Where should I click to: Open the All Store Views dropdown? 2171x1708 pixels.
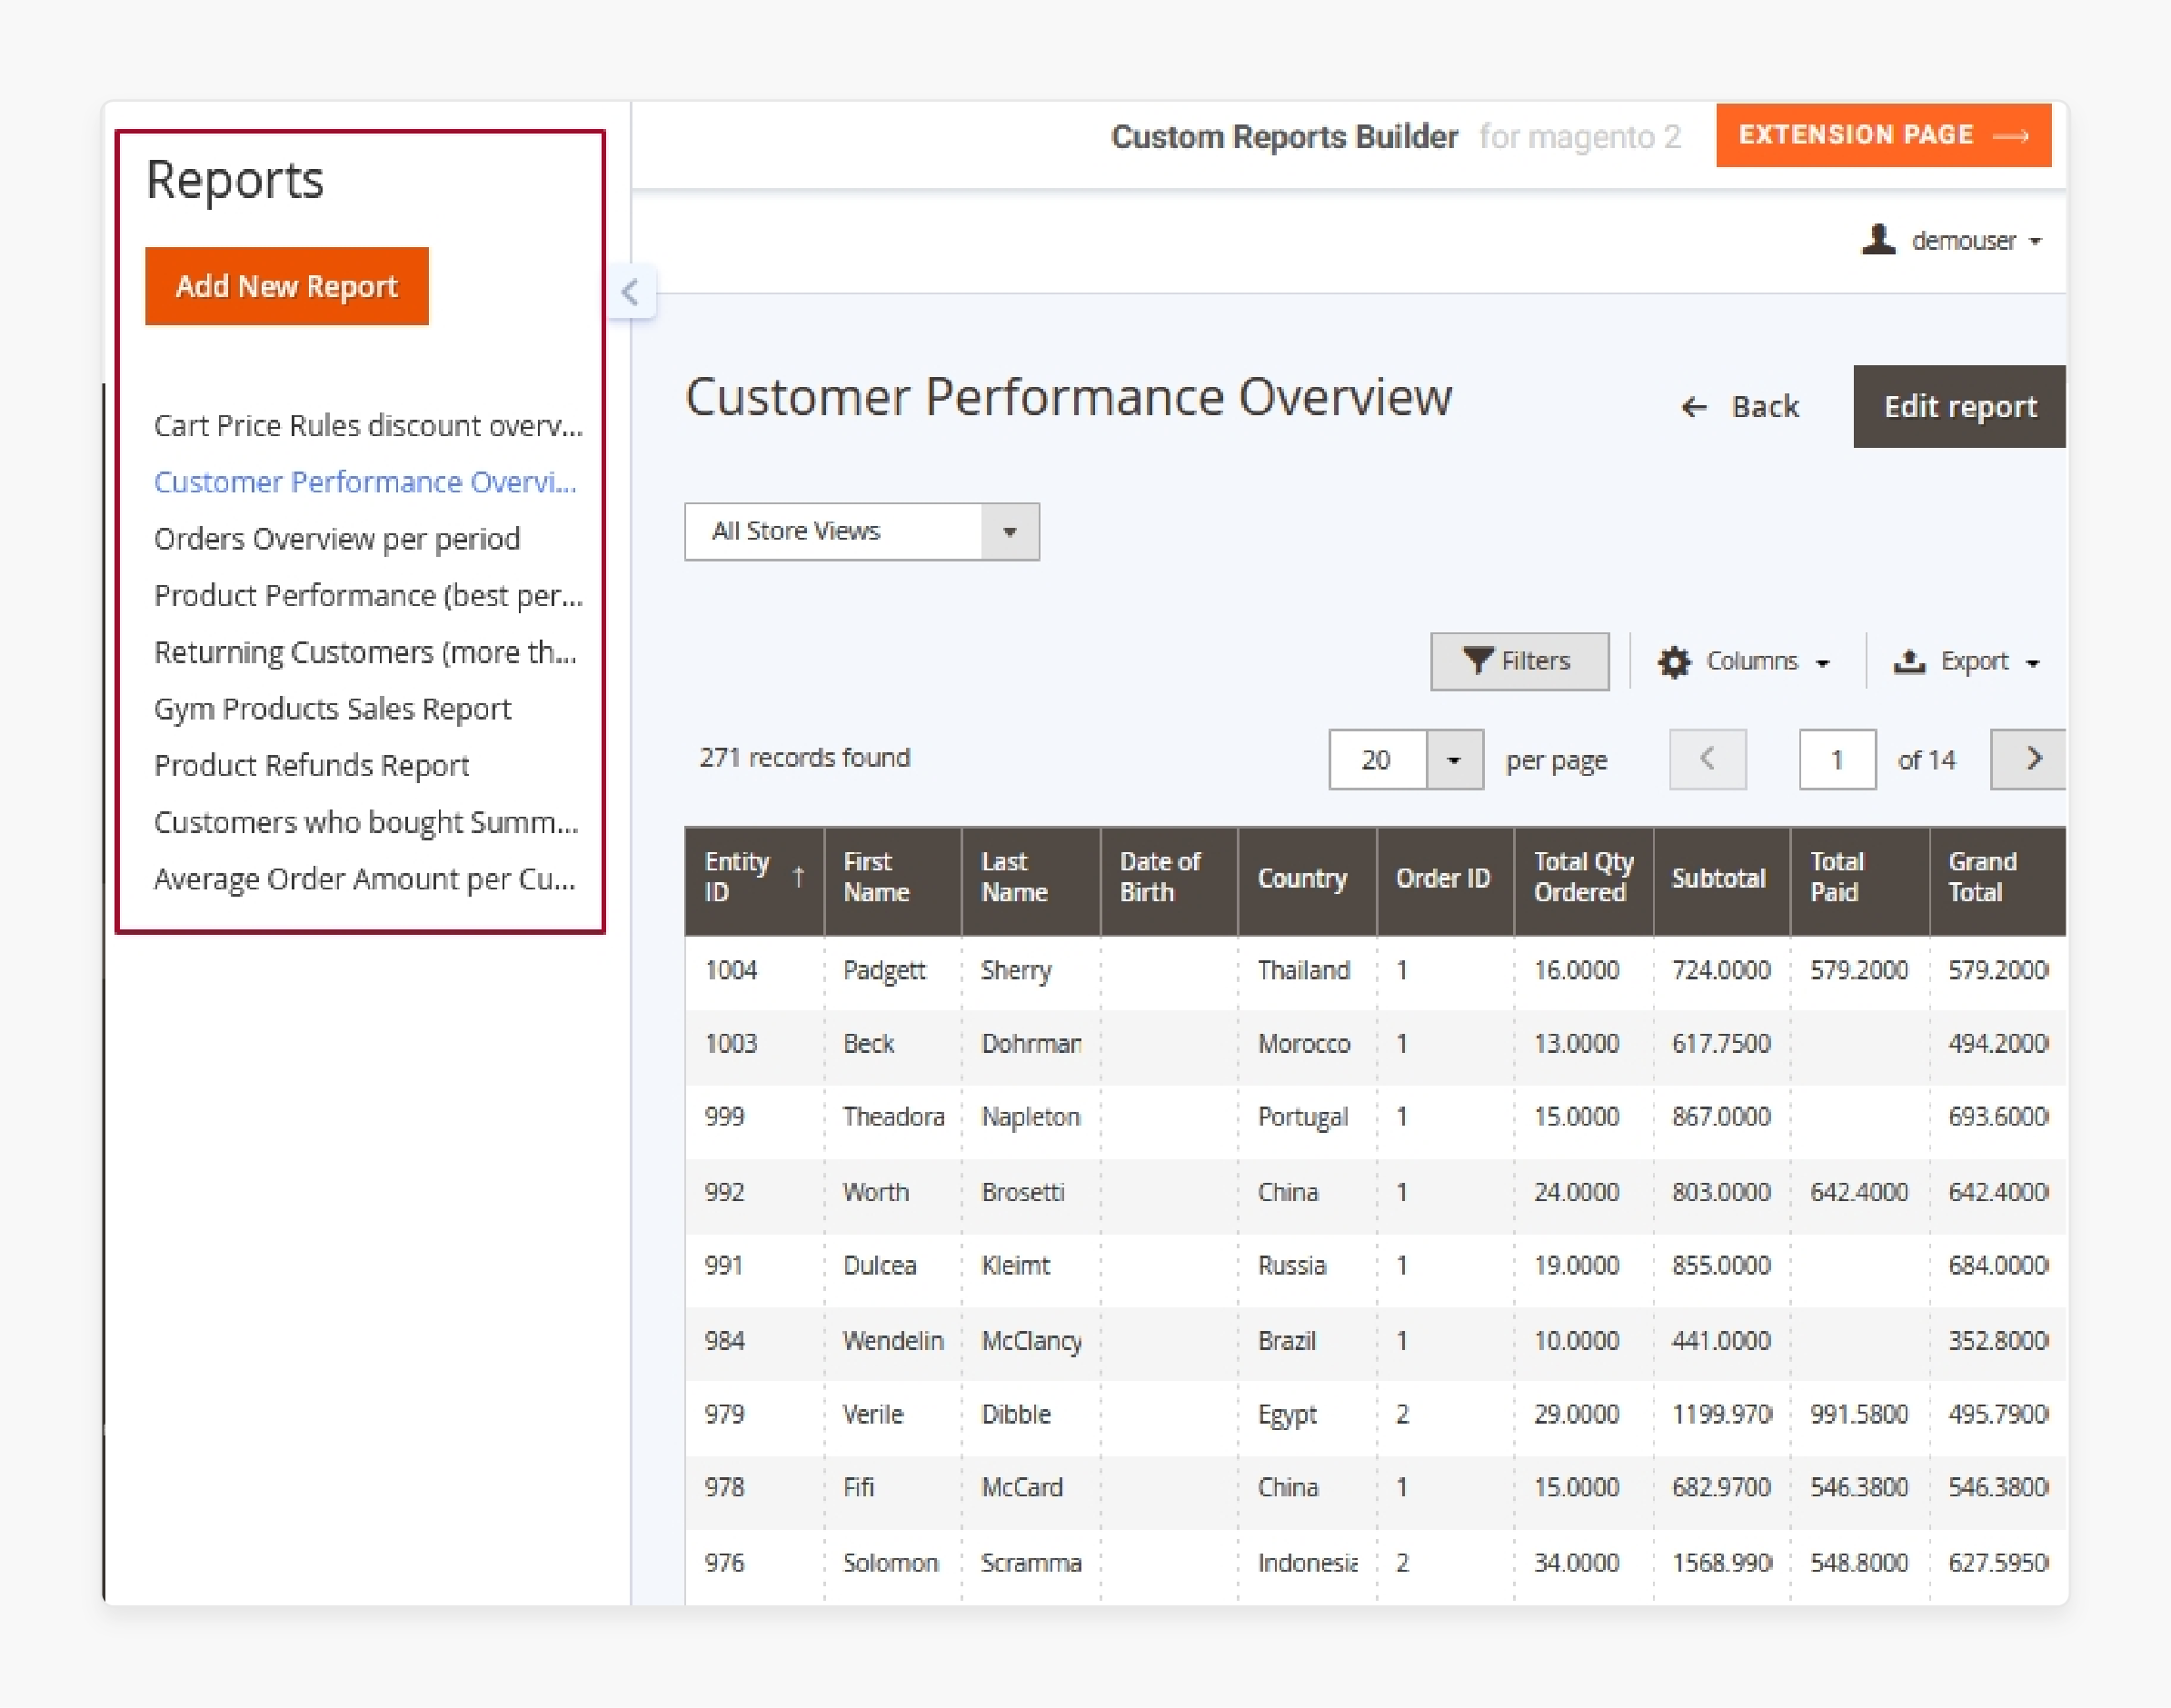click(x=862, y=531)
